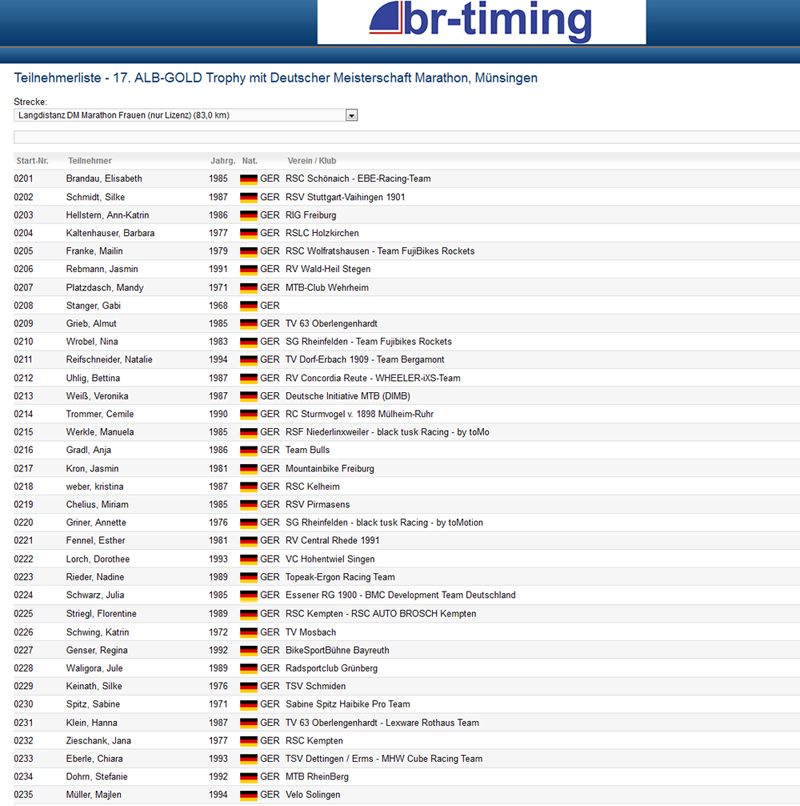Click the German flag for Rebmann, Jasmin
This screenshot has height=806, width=800.
pyautogui.click(x=249, y=269)
